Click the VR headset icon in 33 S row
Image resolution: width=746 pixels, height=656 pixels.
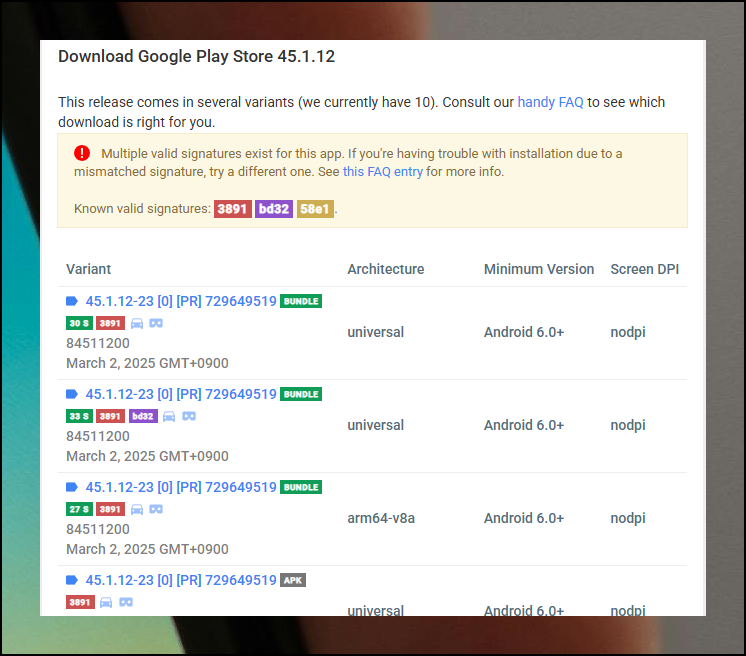[x=189, y=417]
